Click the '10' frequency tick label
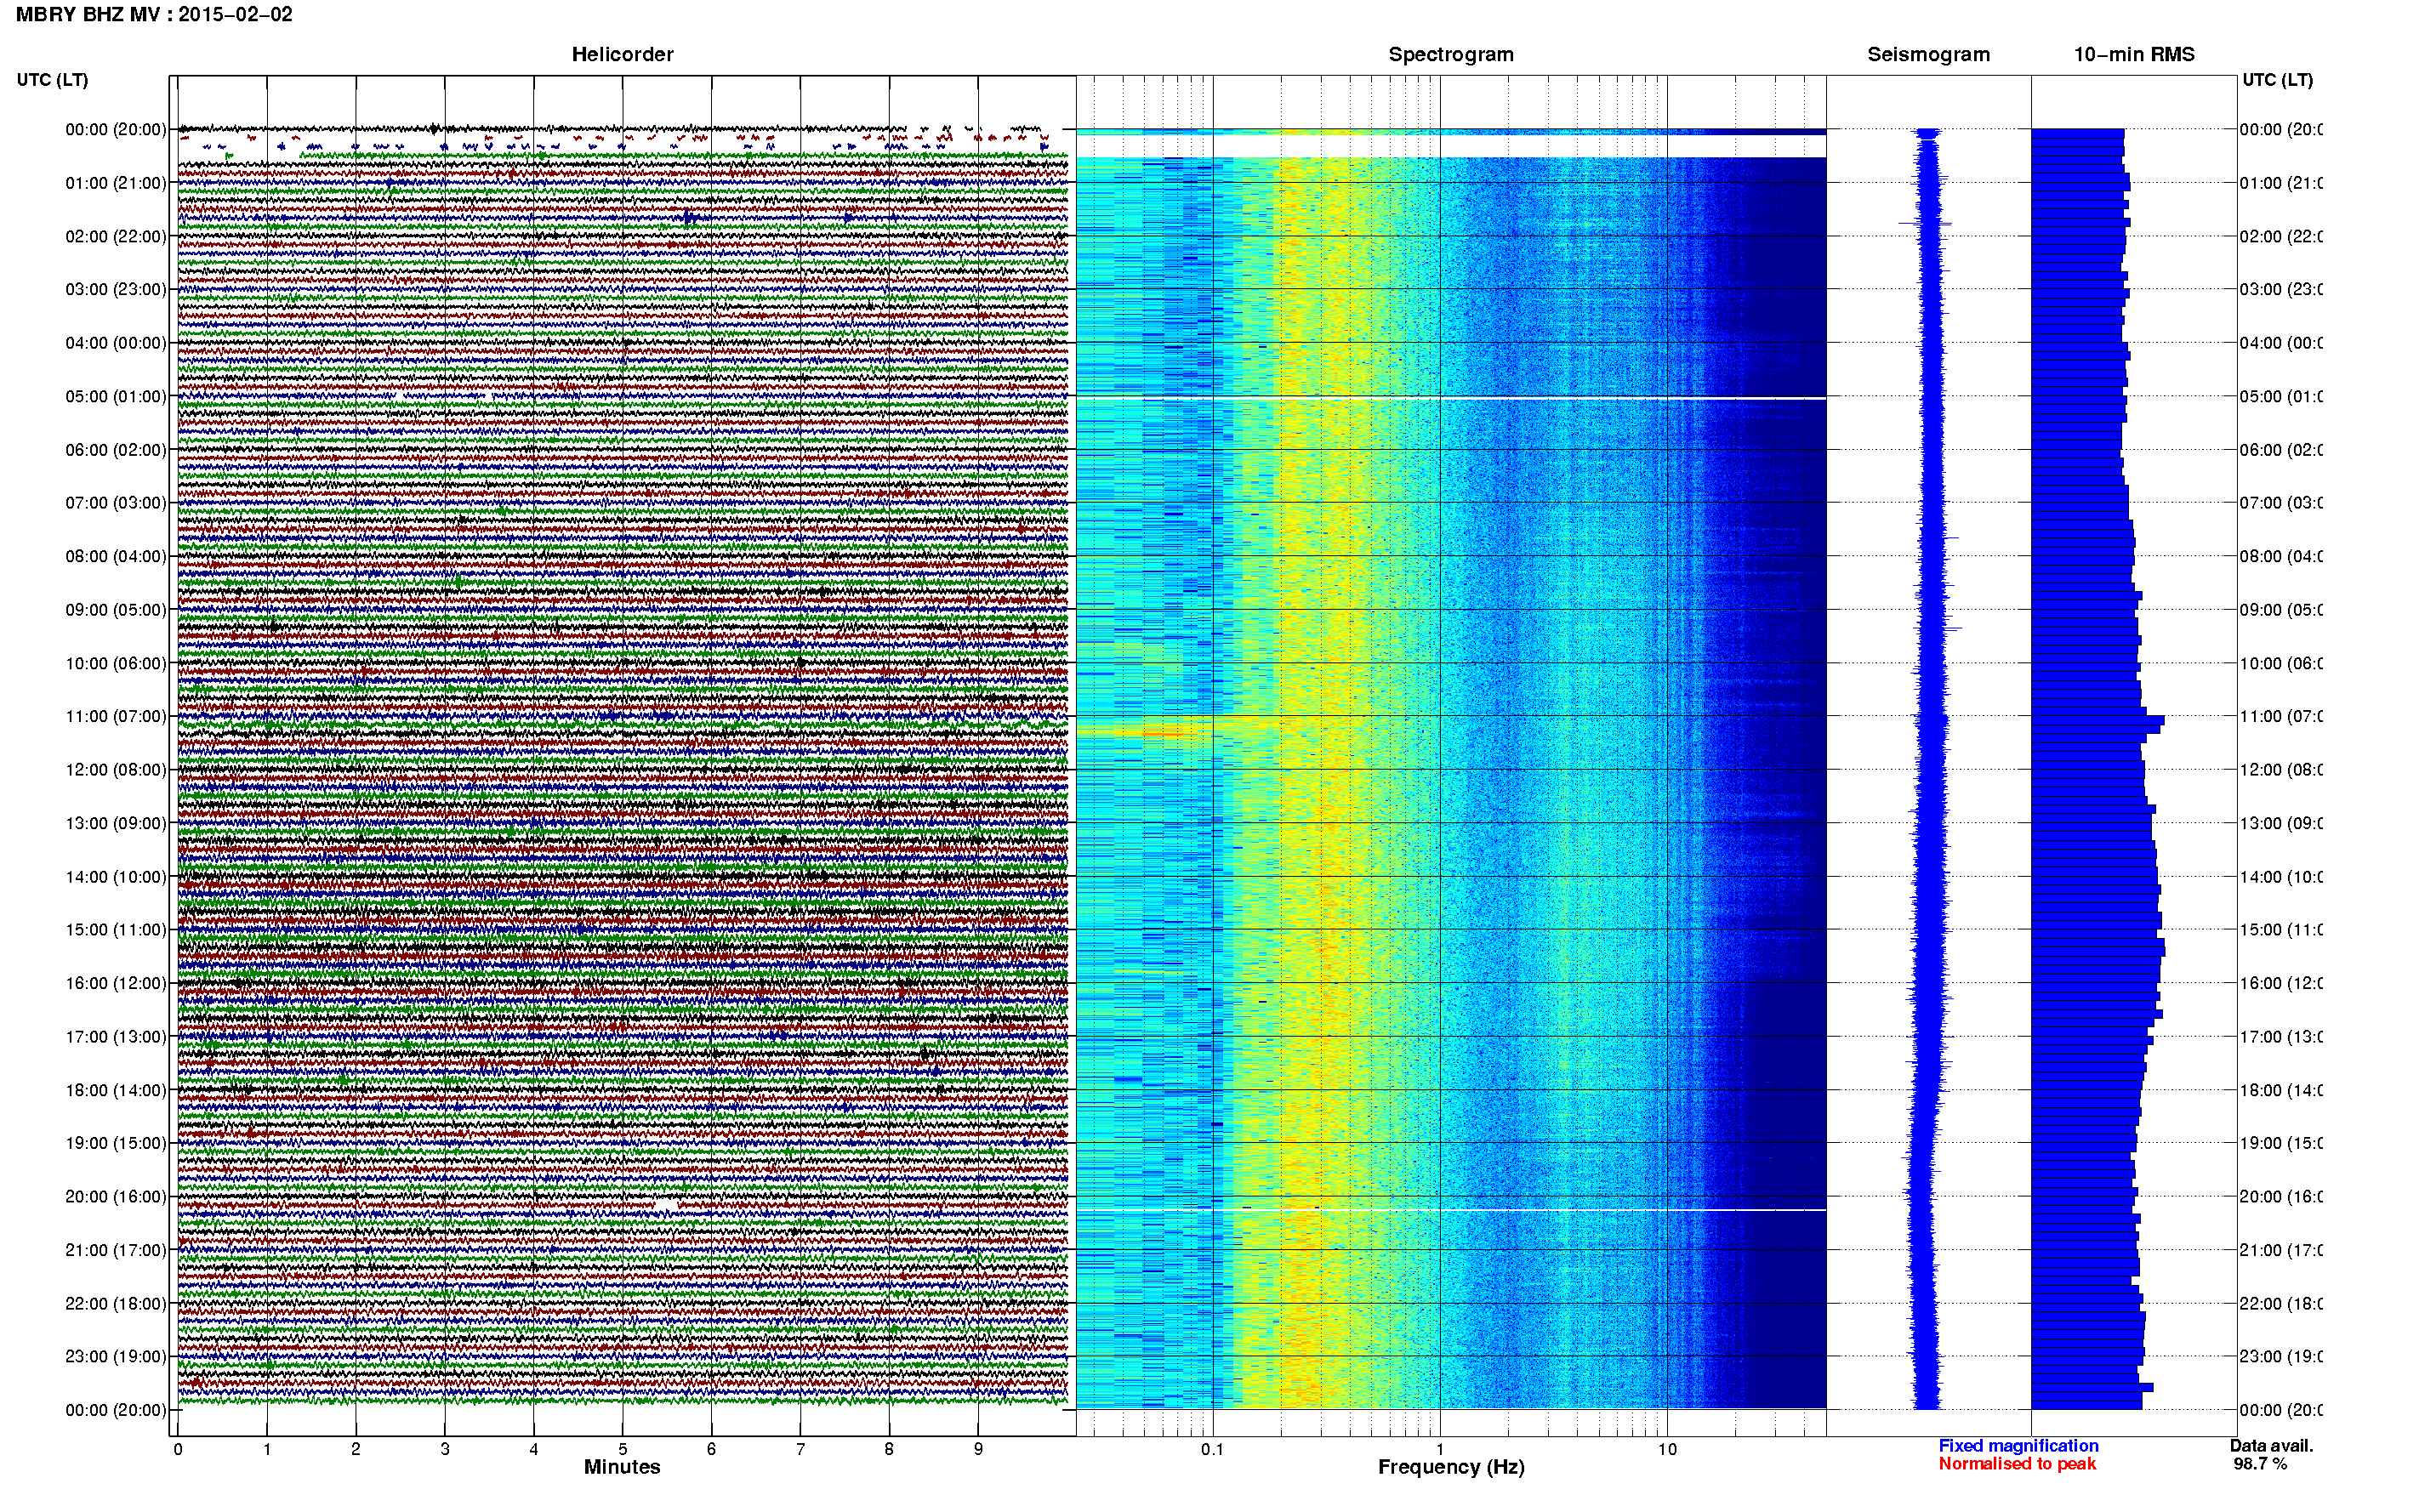Screen dimensions: 2419x1512 1667,1449
